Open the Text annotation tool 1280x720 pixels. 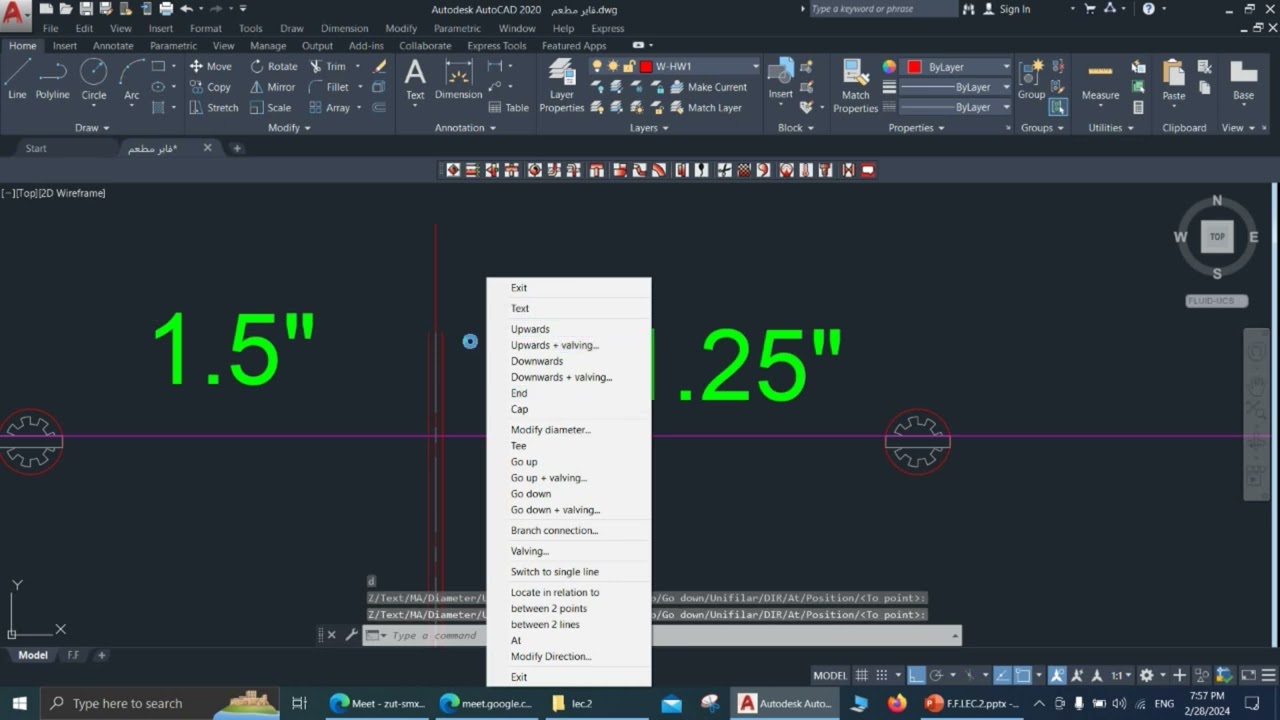415,79
